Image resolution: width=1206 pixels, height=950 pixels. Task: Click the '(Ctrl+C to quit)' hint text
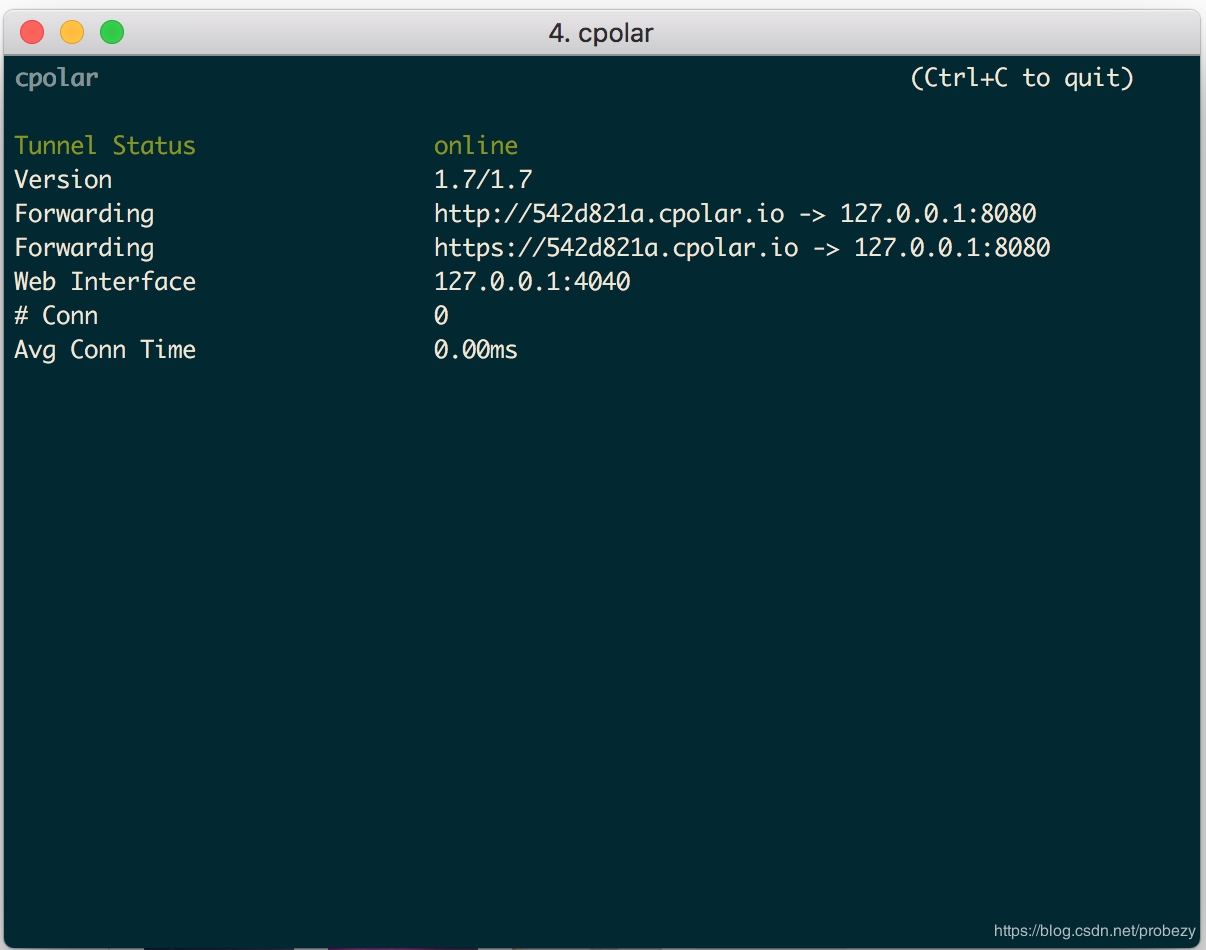point(1022,77)
